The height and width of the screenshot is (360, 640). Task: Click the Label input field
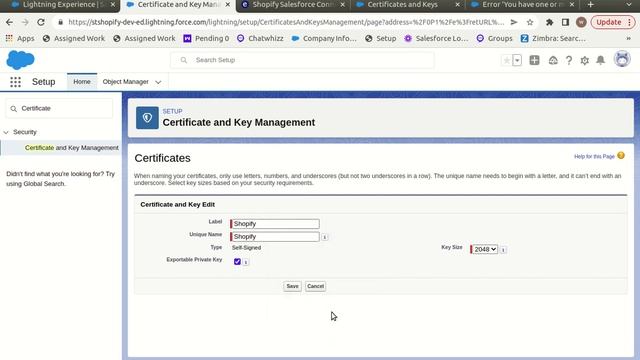(x=275, y=224)
